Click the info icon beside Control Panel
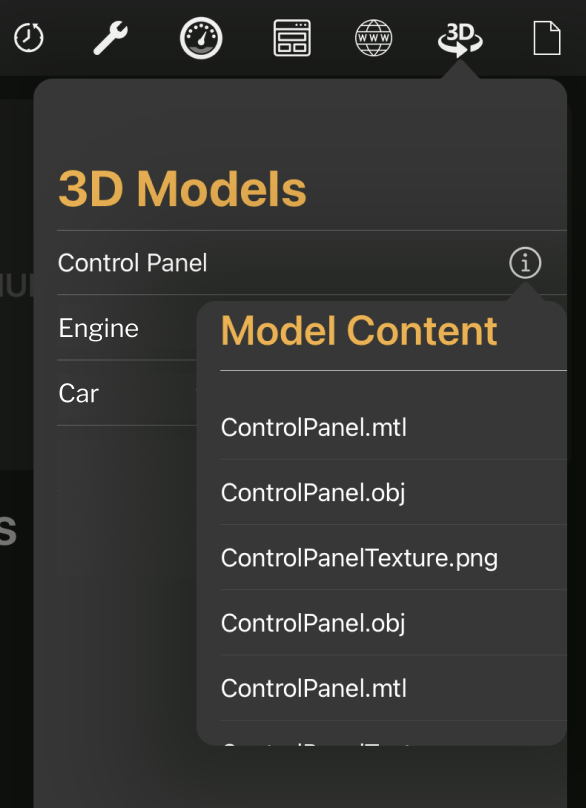Viewport: 586px width, 808px height. tap(525, 263)
